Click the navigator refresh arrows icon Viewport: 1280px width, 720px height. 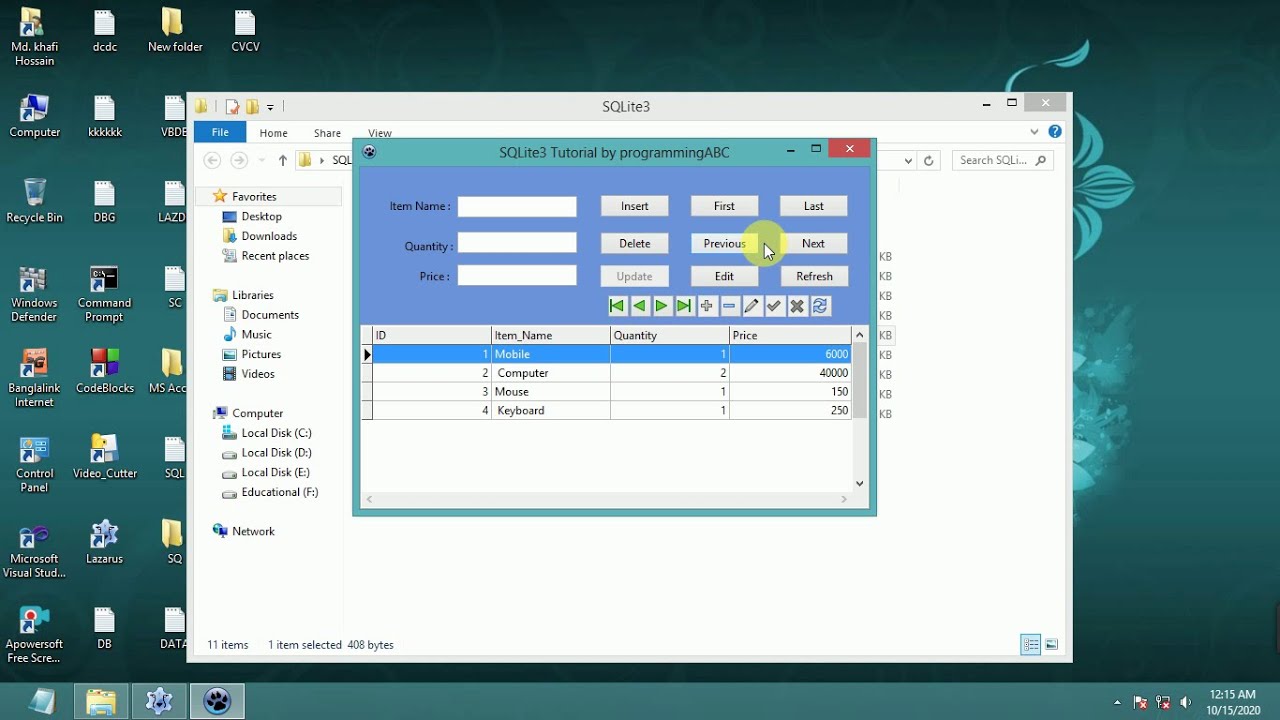820,306
